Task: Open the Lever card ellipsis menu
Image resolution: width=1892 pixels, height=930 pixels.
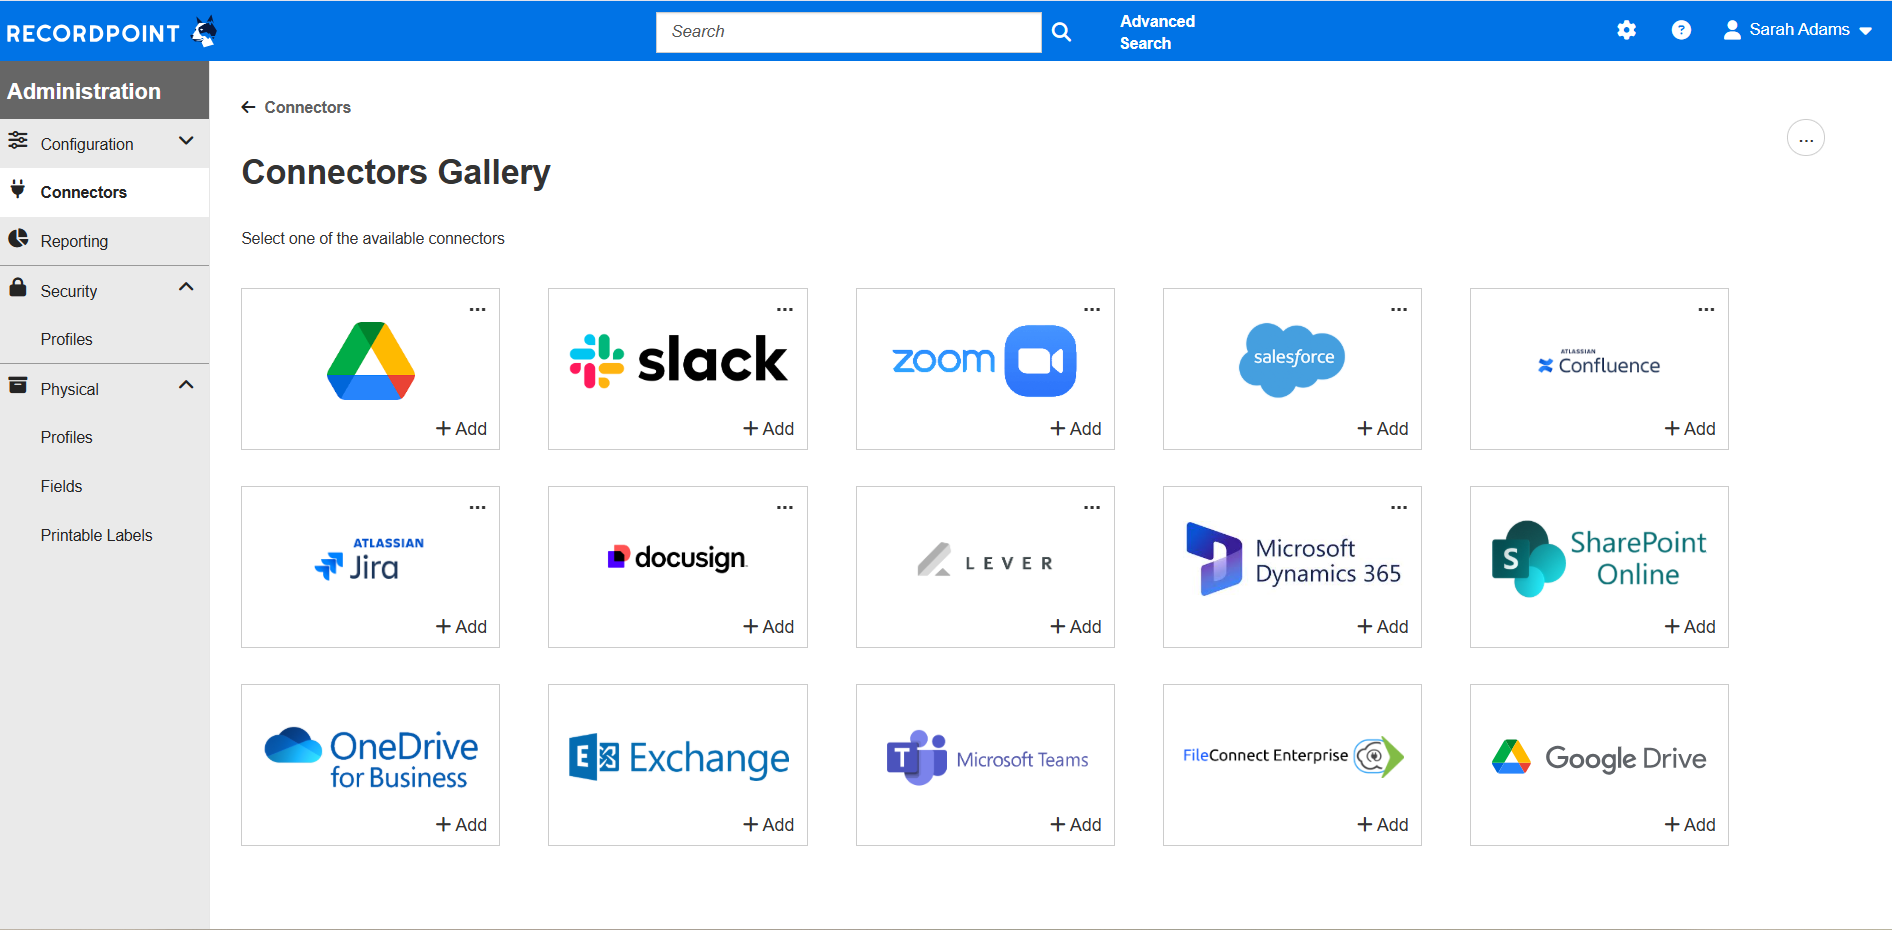Action: [x=1092, y=508]
